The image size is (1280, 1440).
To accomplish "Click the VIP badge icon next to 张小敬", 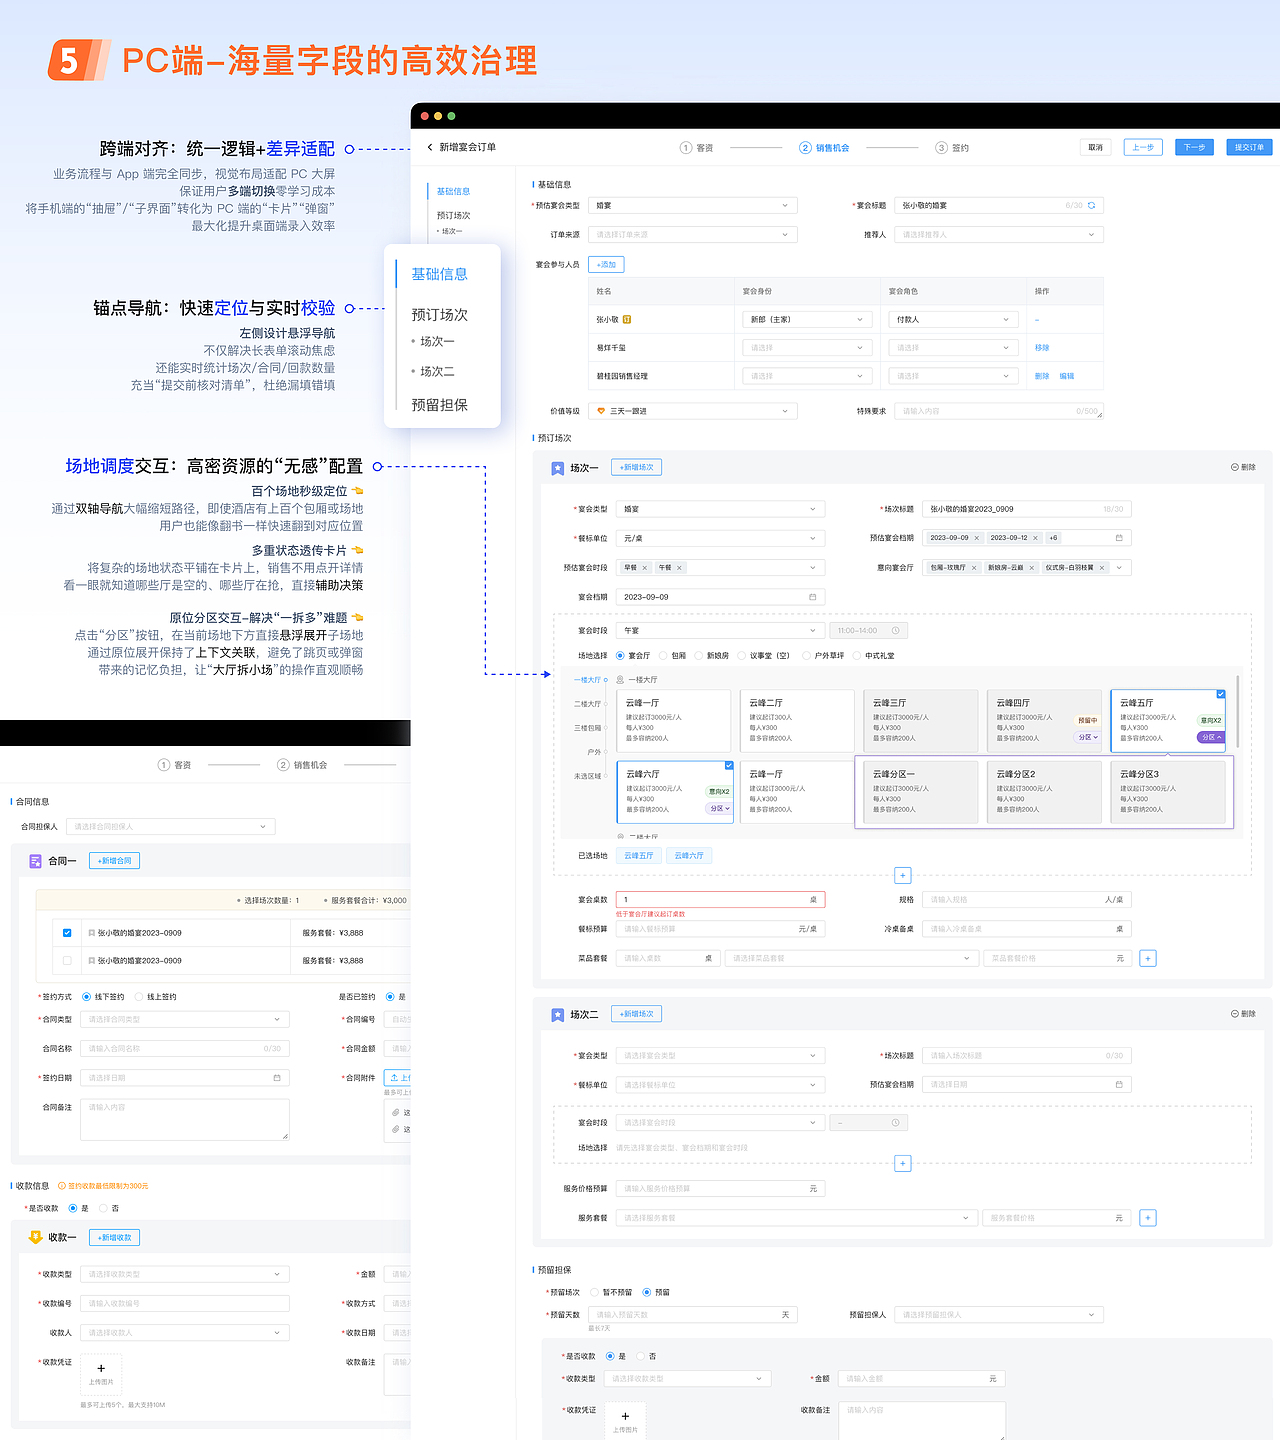I will pyautogui.click(x=627, y=320).
